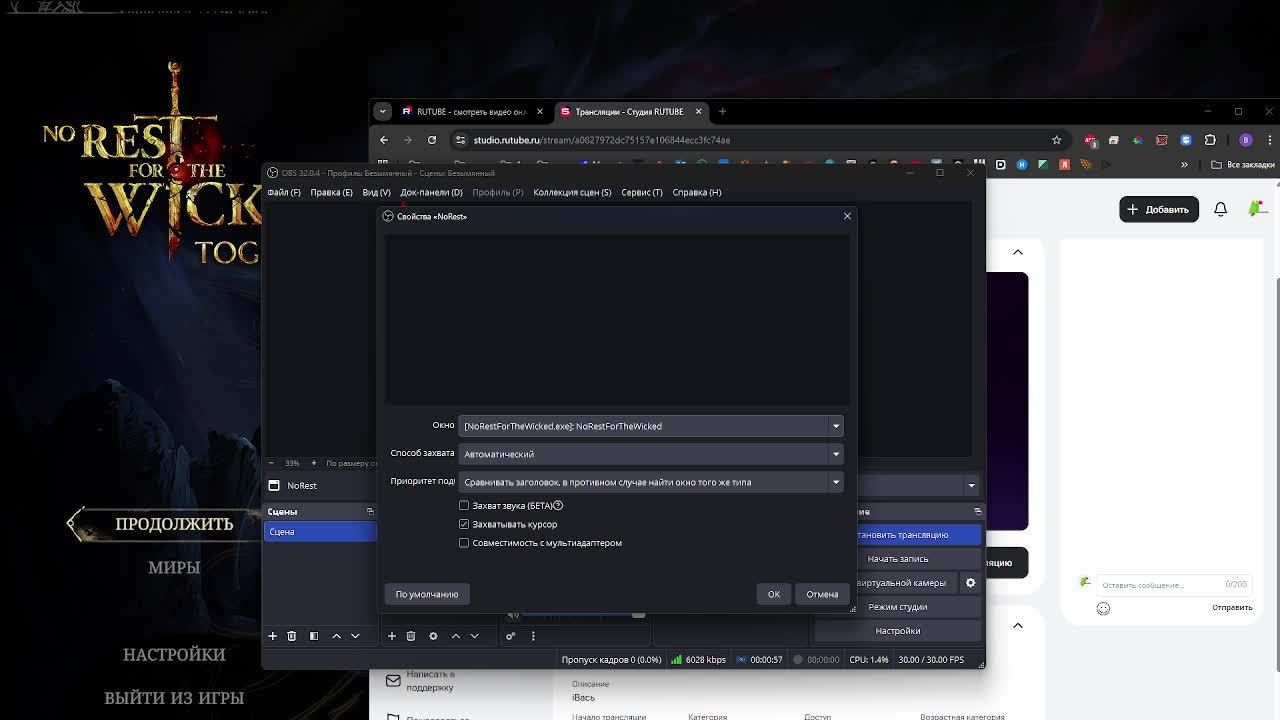The height and width of the screenshot is (720, 1280).
Task: Open RUTUBE notifications bell
Action: 1220,209
